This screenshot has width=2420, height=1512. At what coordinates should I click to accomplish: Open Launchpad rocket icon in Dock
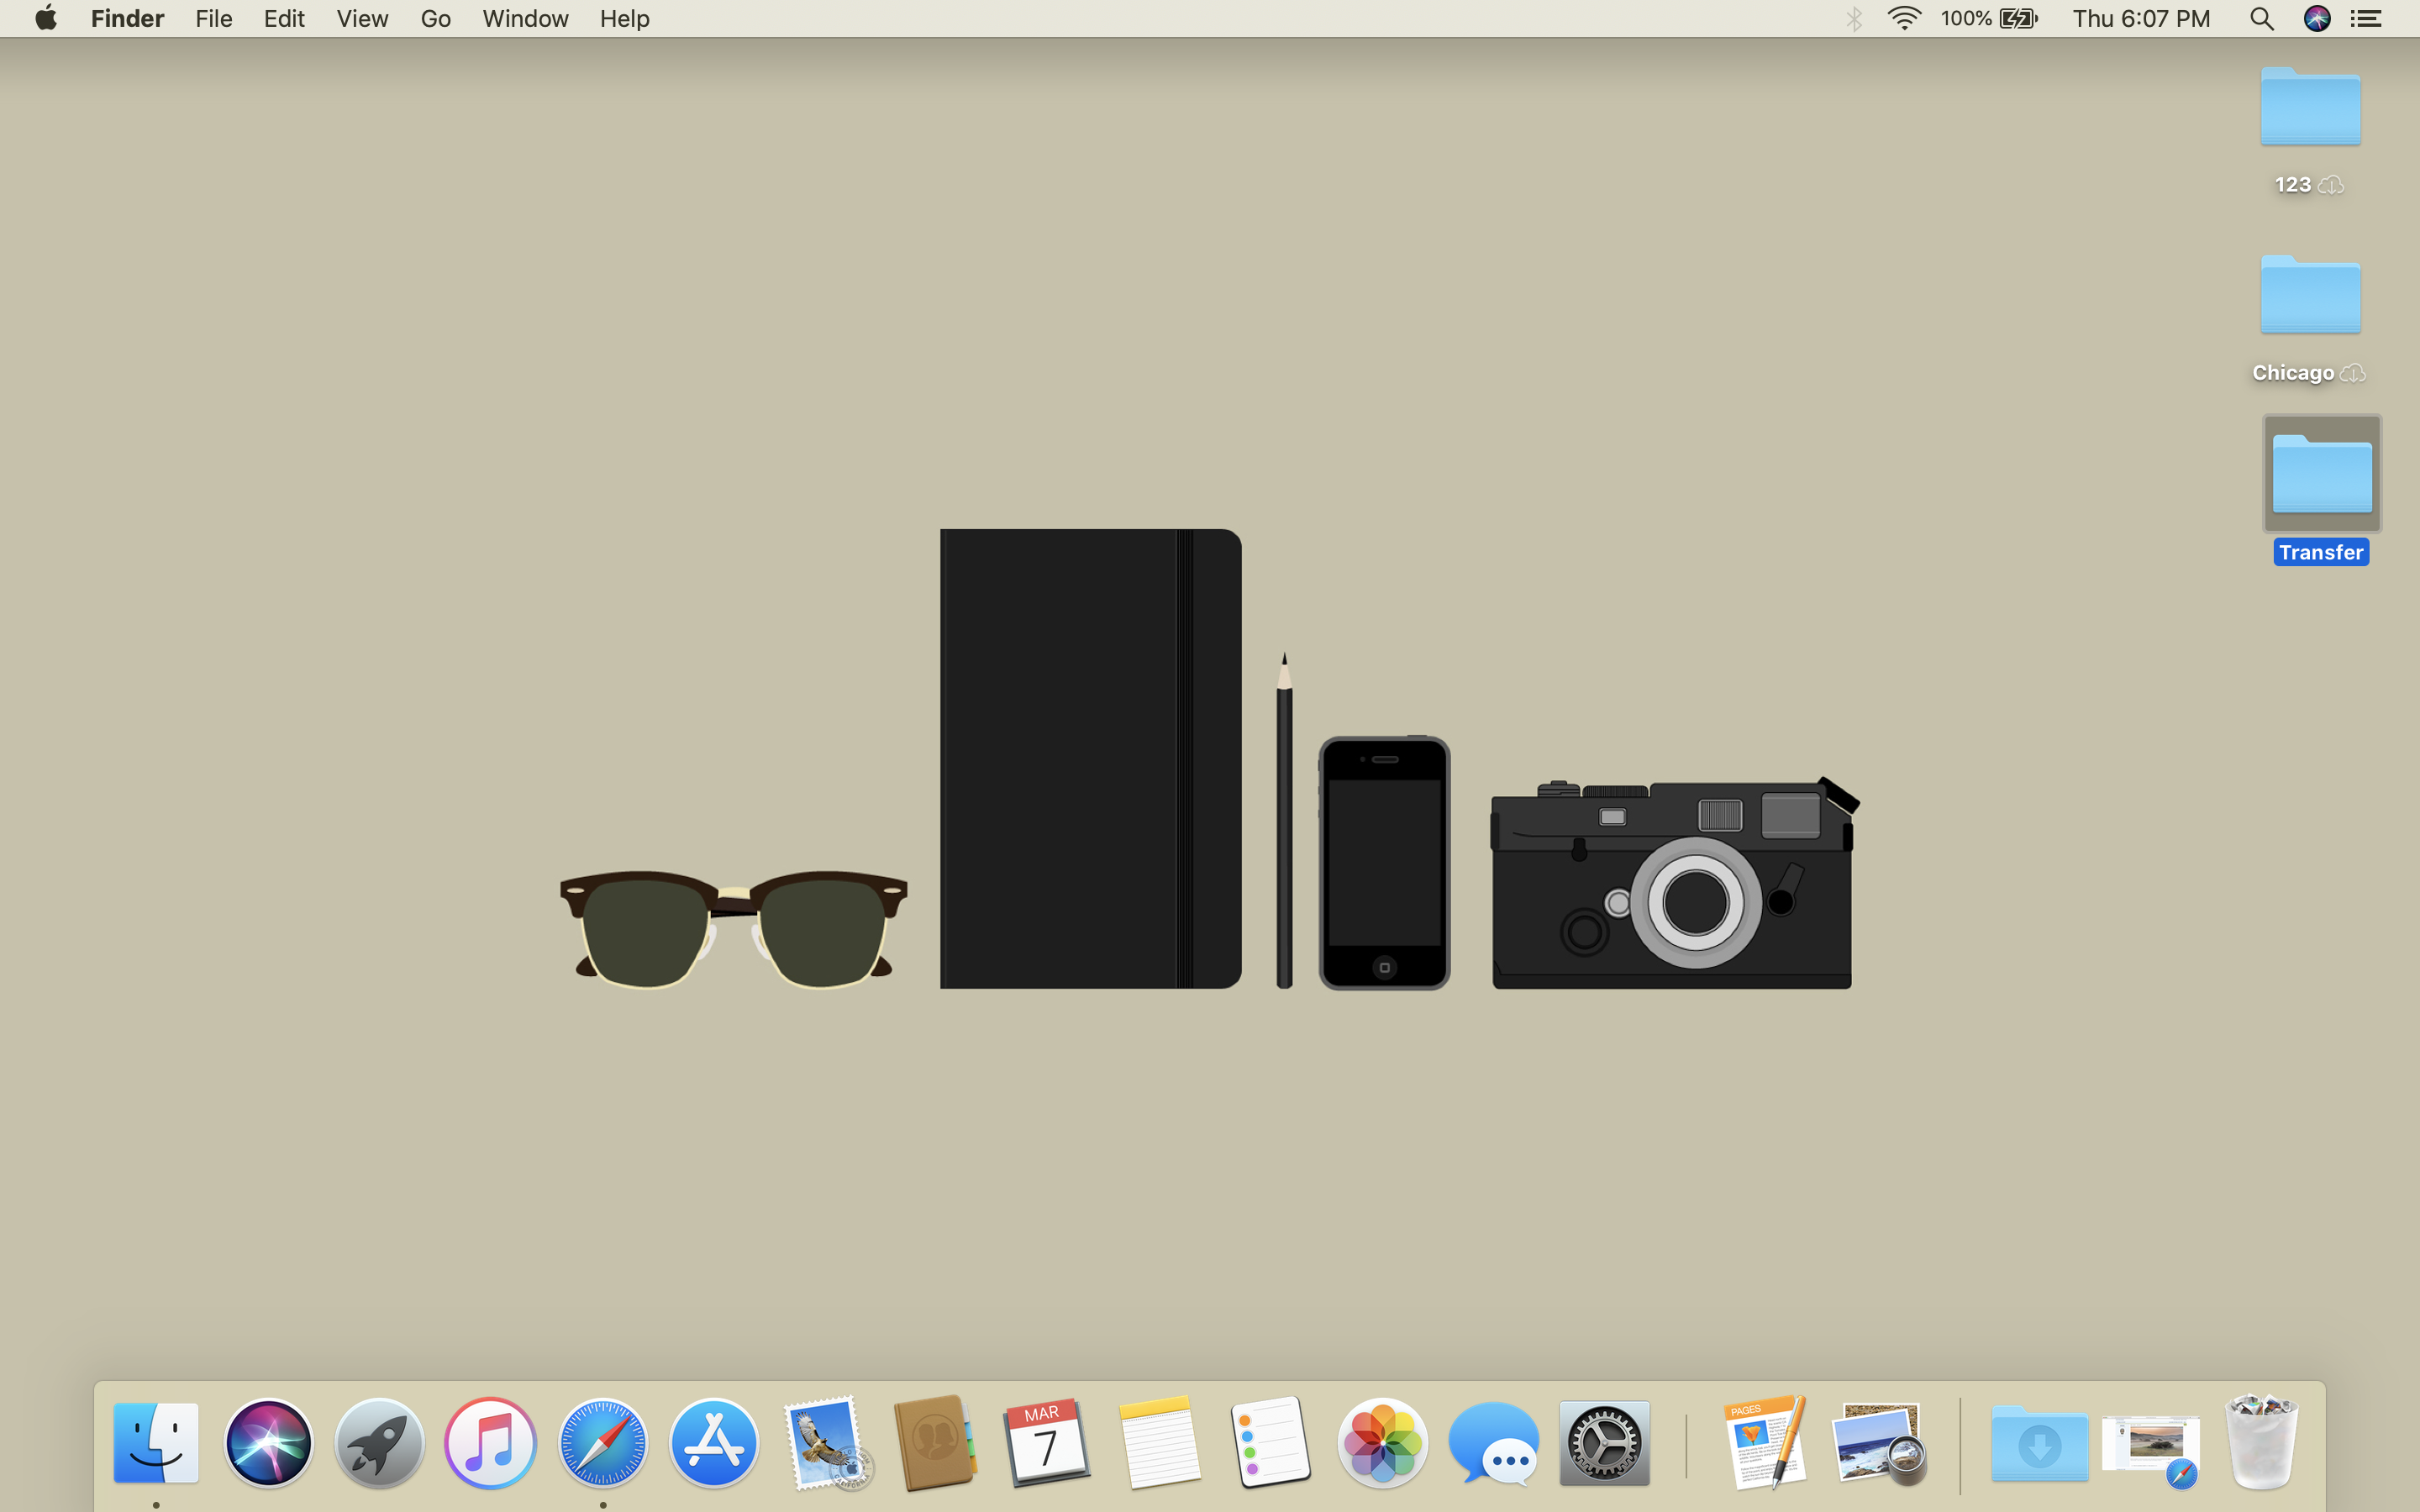click(x=379, y=1442)
